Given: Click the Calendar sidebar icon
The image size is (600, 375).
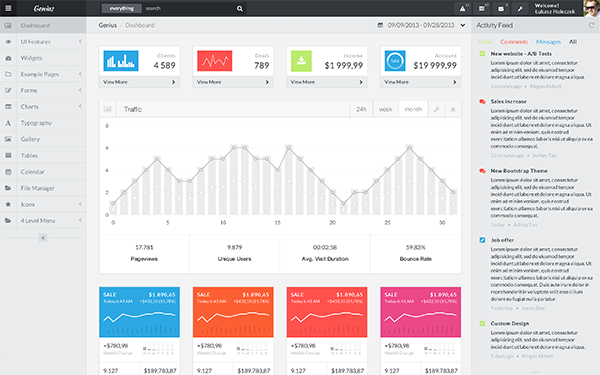Looking at the screenshot, I should [x=8, y=172].
